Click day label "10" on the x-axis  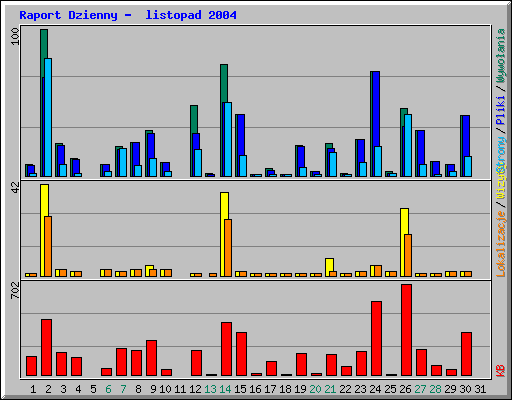(x=165, y=389)
